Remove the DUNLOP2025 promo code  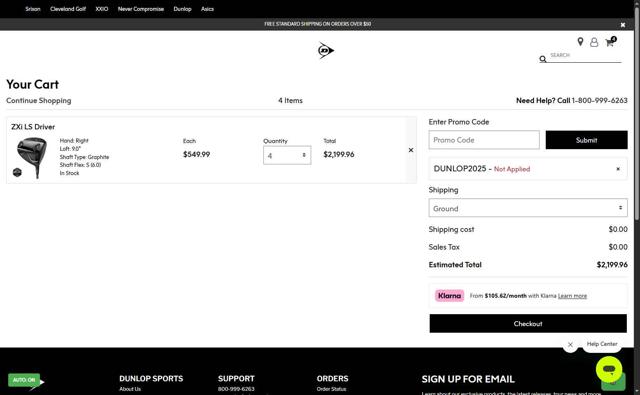(x=618, y=169)
